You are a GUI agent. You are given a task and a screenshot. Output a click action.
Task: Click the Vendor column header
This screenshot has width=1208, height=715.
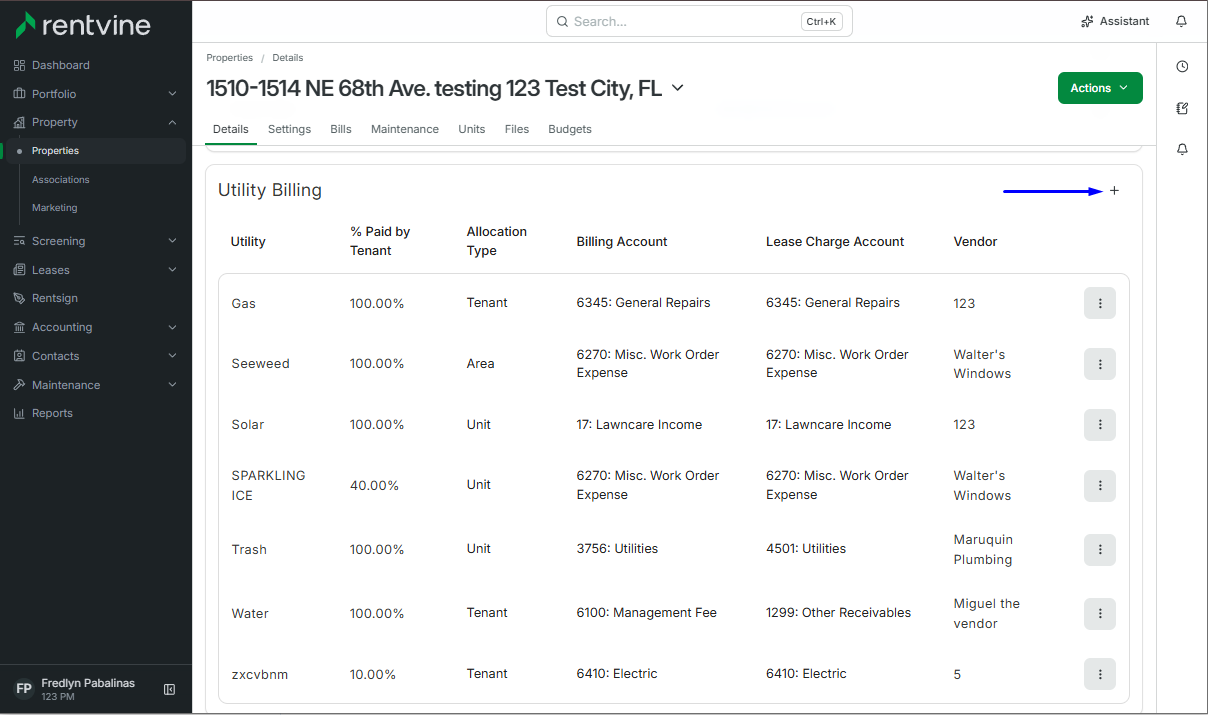point(975,241)
